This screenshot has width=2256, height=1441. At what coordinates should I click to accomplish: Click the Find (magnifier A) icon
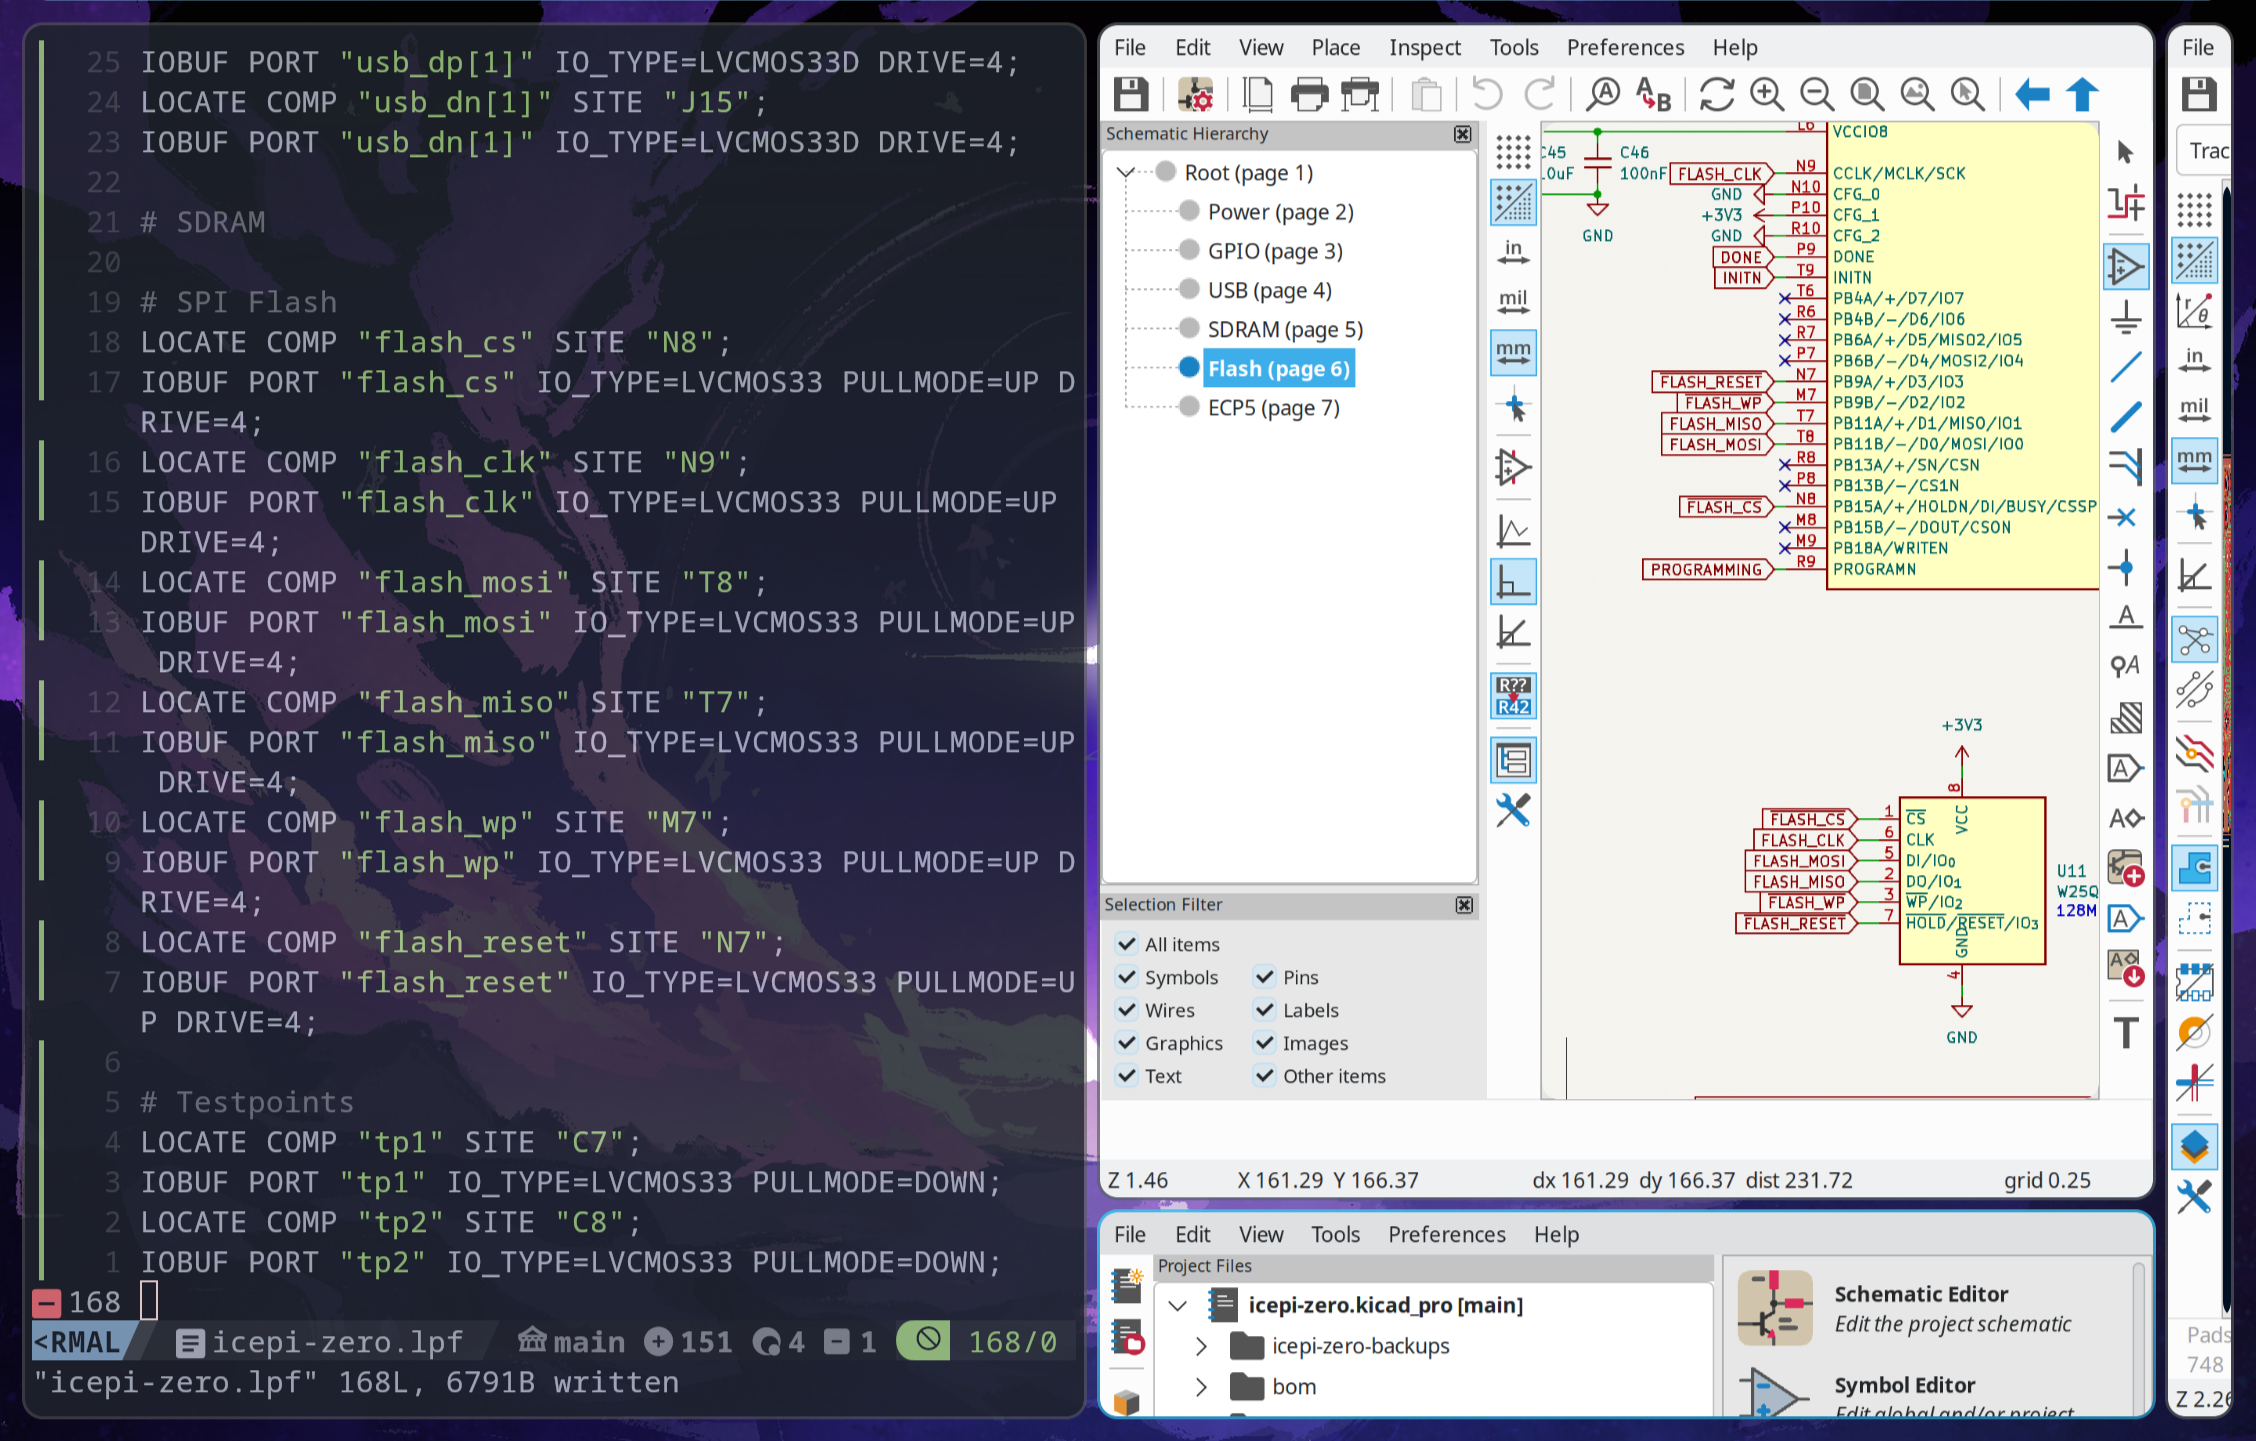[x=1603, y=95]
